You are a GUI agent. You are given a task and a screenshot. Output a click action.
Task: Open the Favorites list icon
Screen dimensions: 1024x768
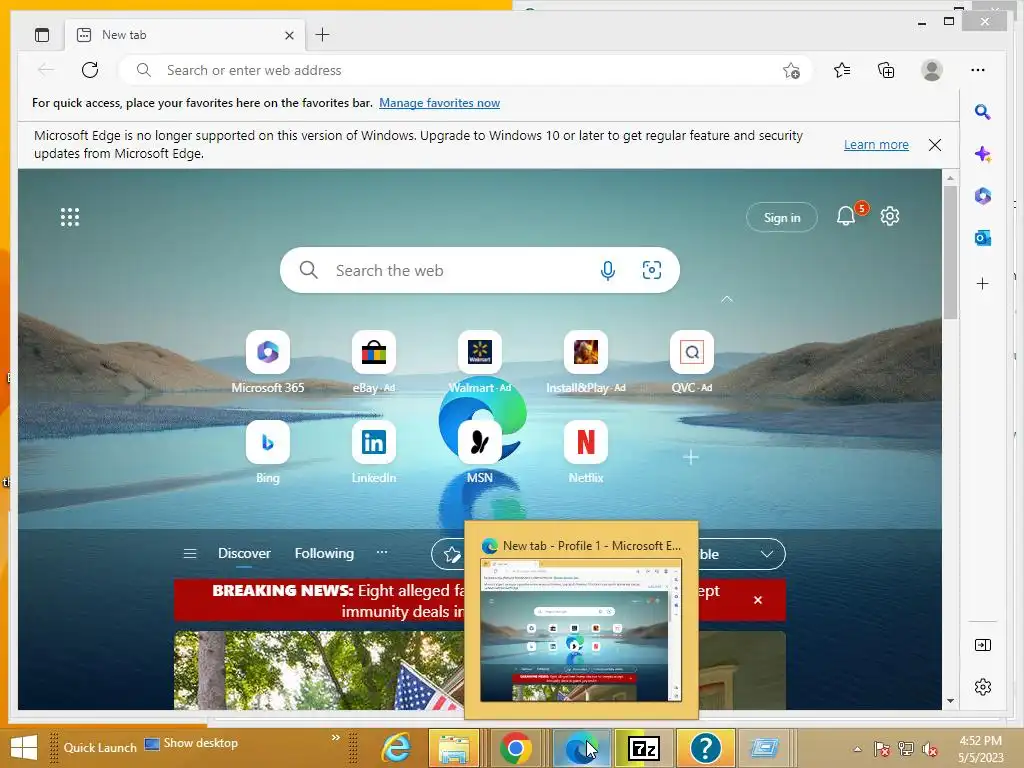click(x=842, y=70)
